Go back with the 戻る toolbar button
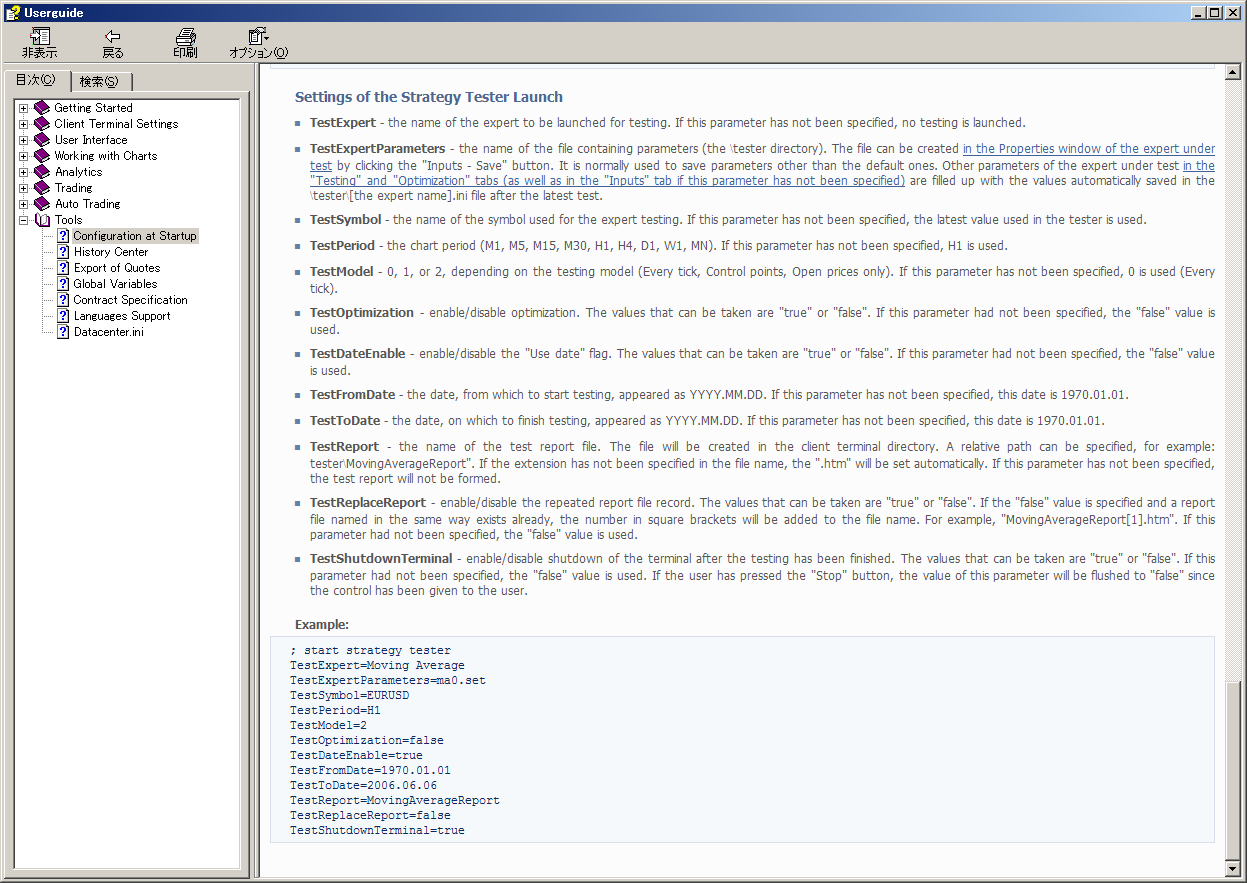The image size is (1247, 883). (x=113, y=43)
